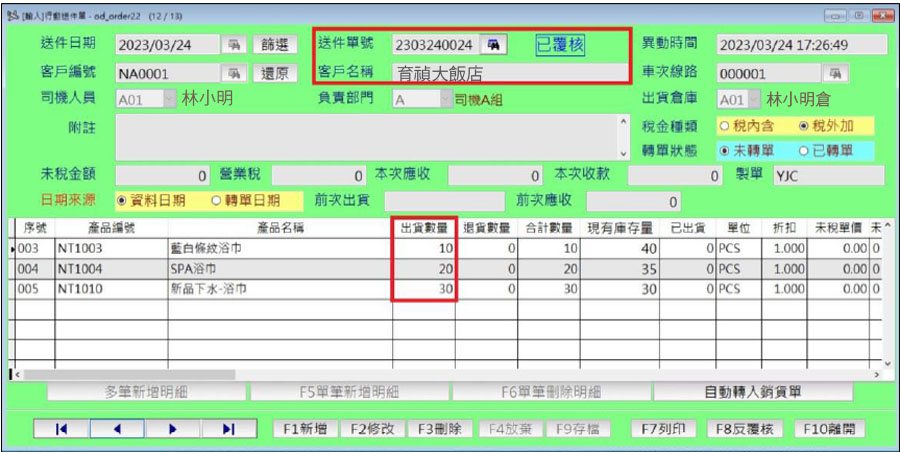Open 負責部門 A dropdown

[x=445, y=100]
